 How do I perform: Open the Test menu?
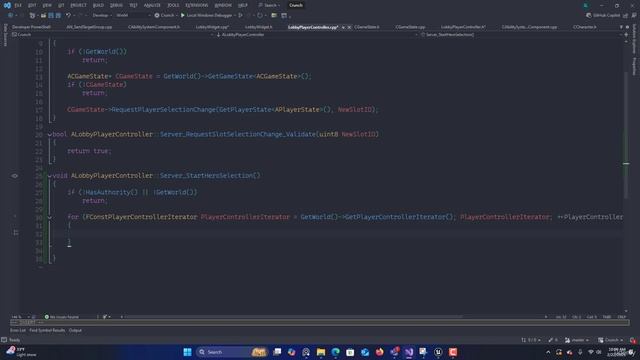[133, 5]
